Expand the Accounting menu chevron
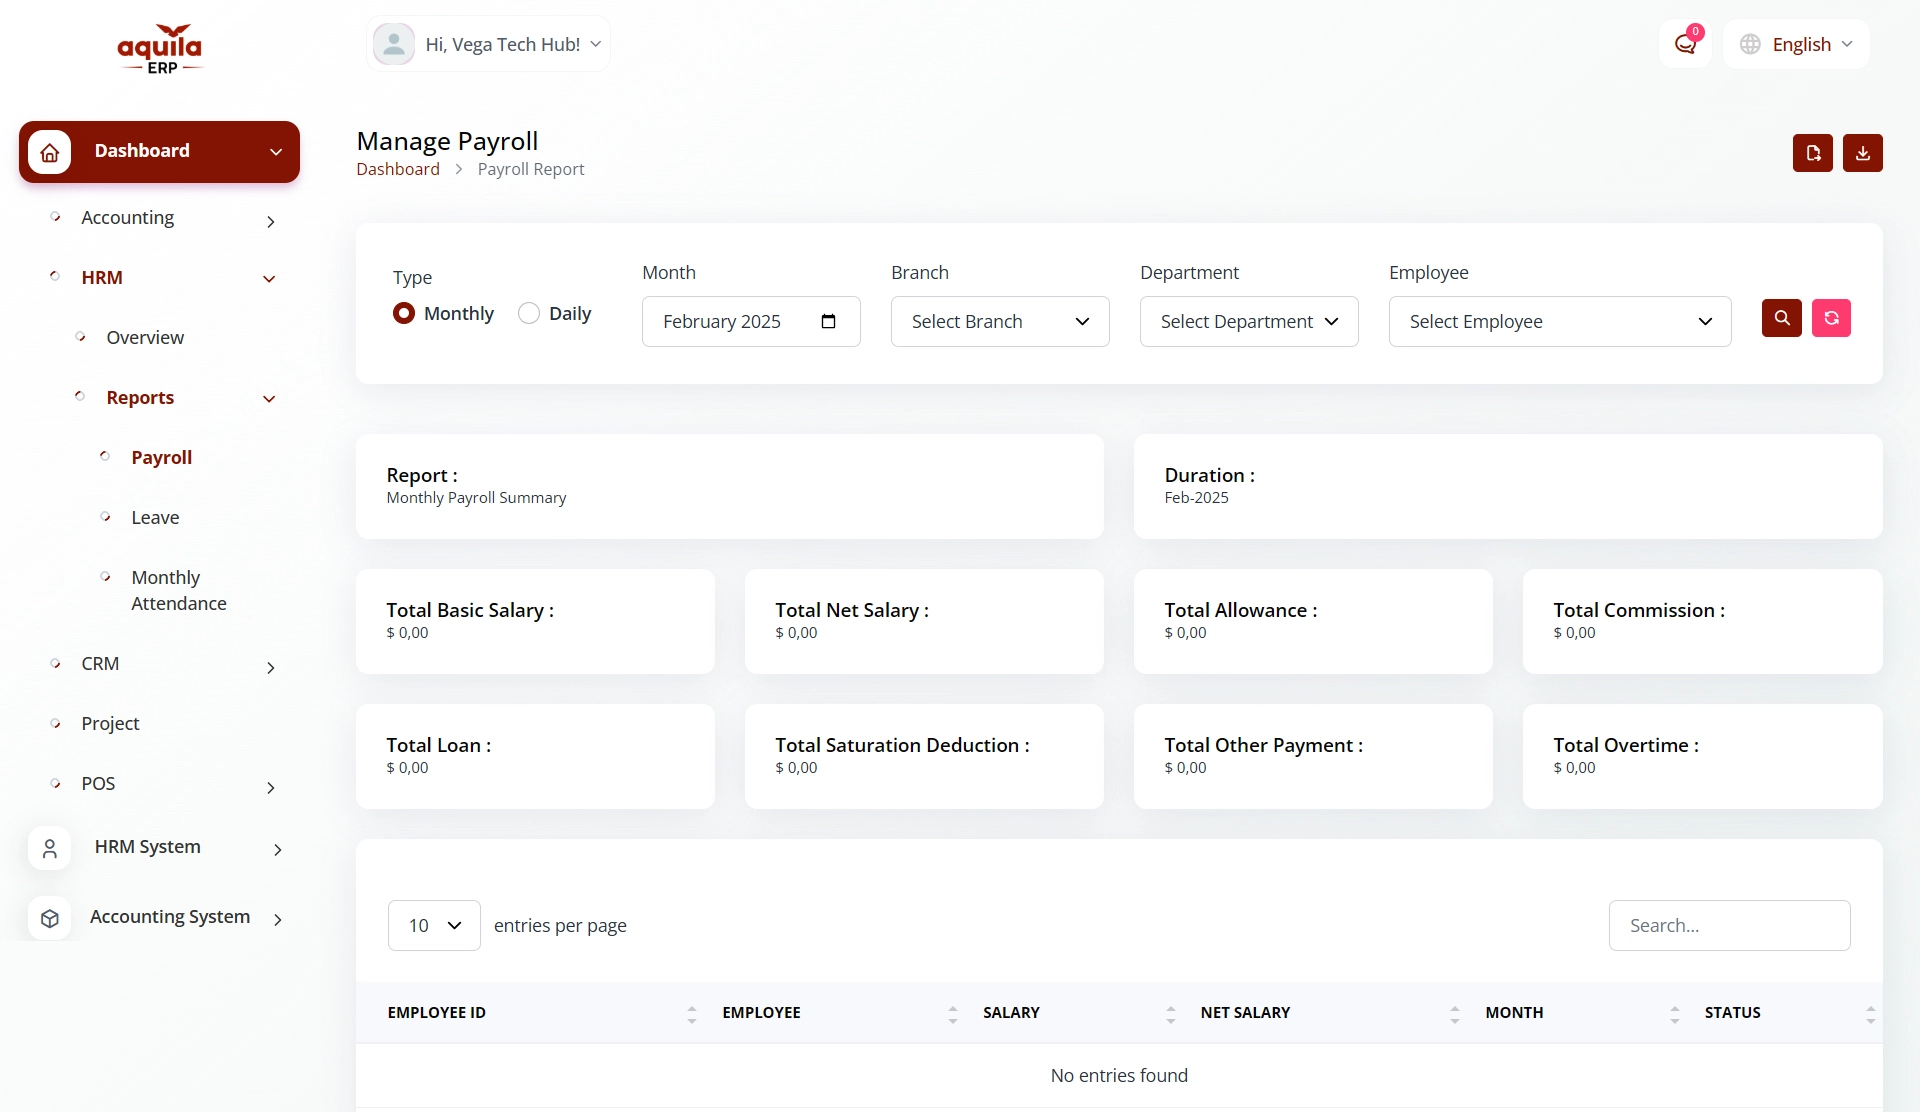Image resolution: width=1920 pixels, height=1112 pixels. click(x=270, y=221)
